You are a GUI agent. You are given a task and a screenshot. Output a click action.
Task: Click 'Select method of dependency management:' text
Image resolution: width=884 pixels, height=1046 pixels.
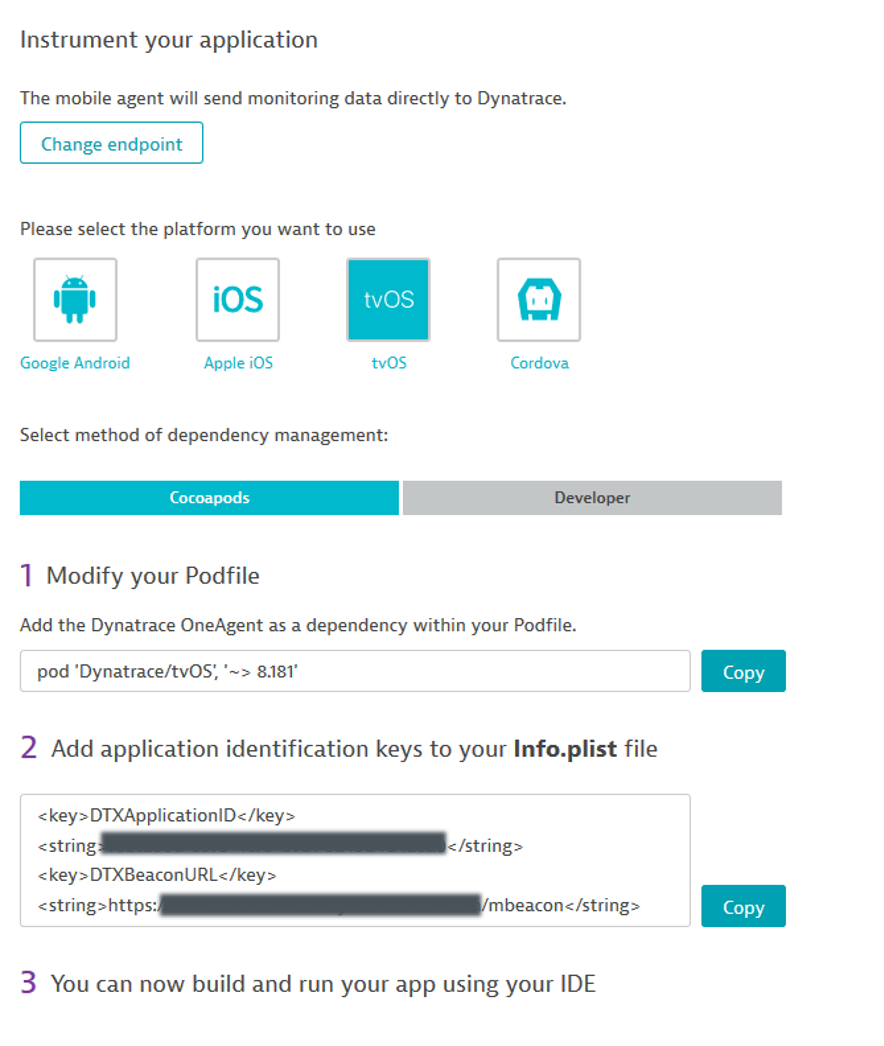pyautogui.click(x=204, y=436)
